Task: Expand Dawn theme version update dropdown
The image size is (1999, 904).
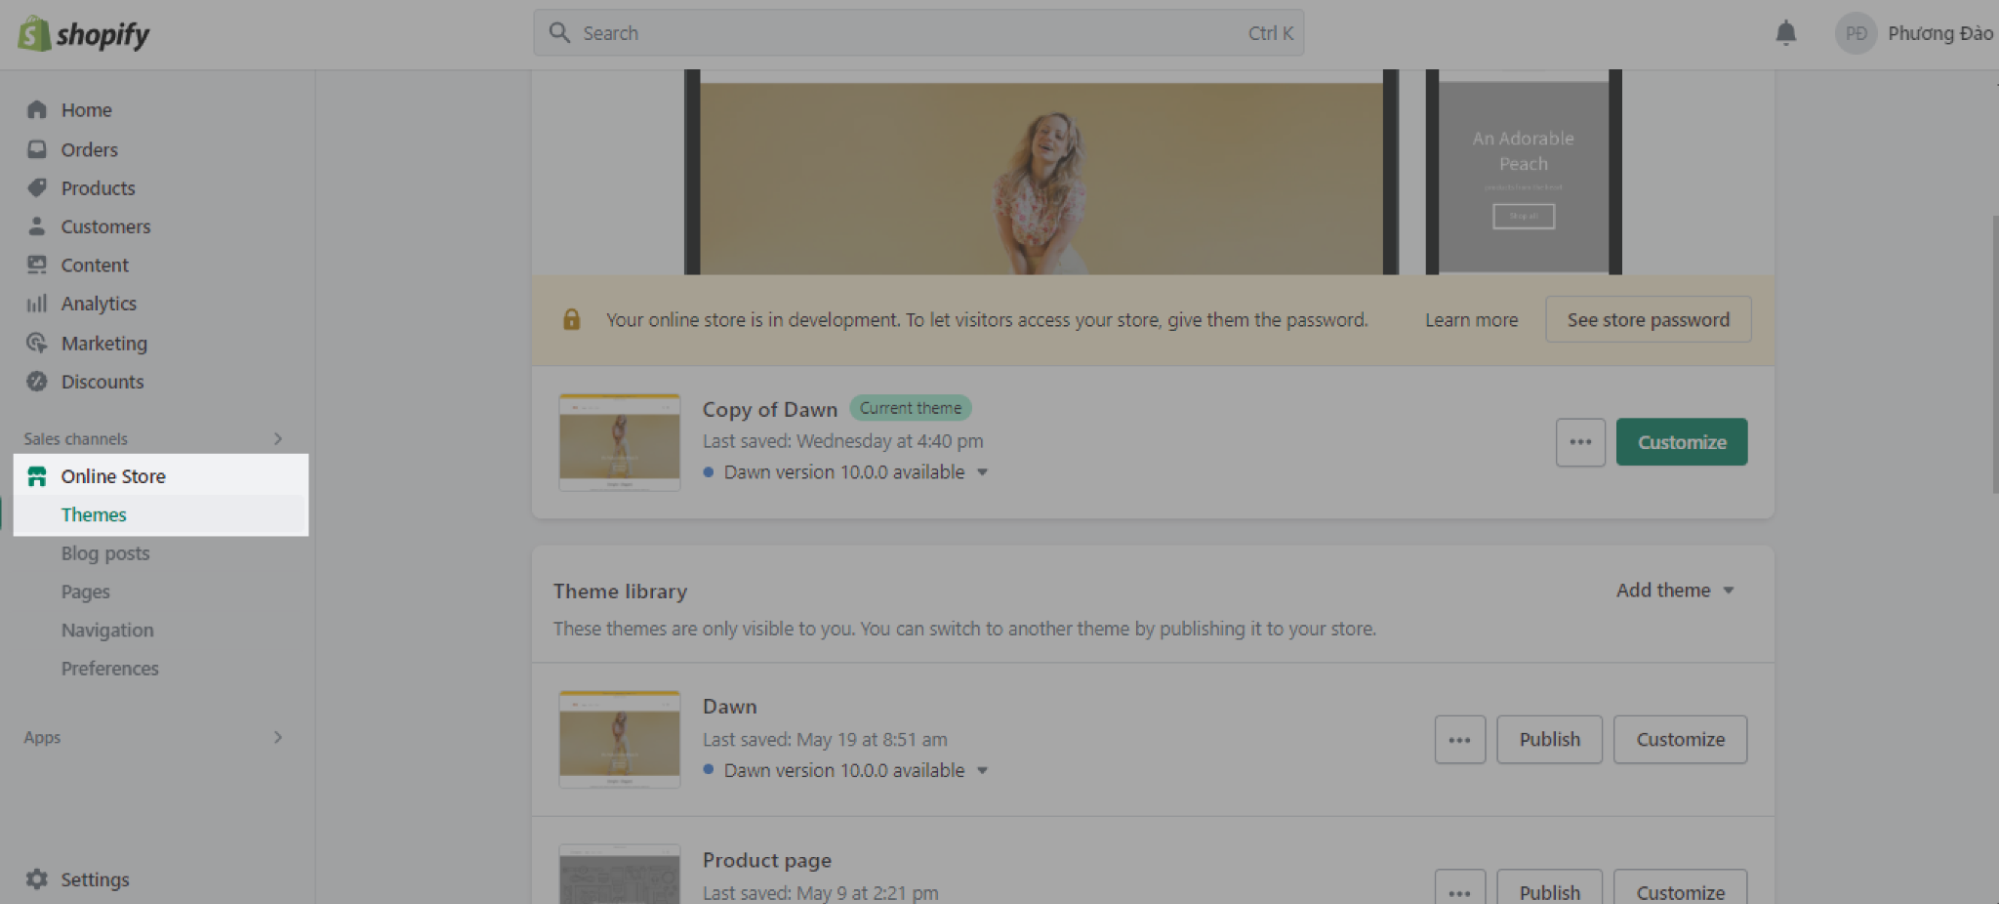Action: [x=982, y=770]
